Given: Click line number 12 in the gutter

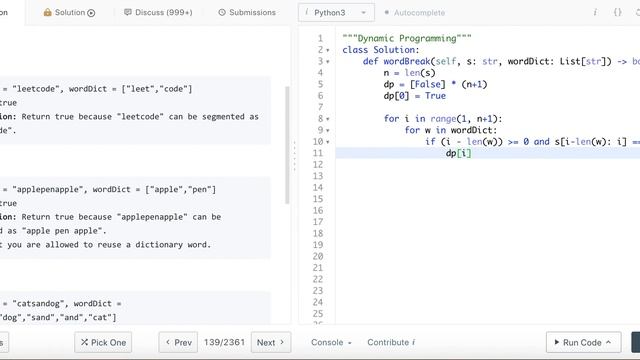Looking at the screenshot, I should (x=318, y=165).
